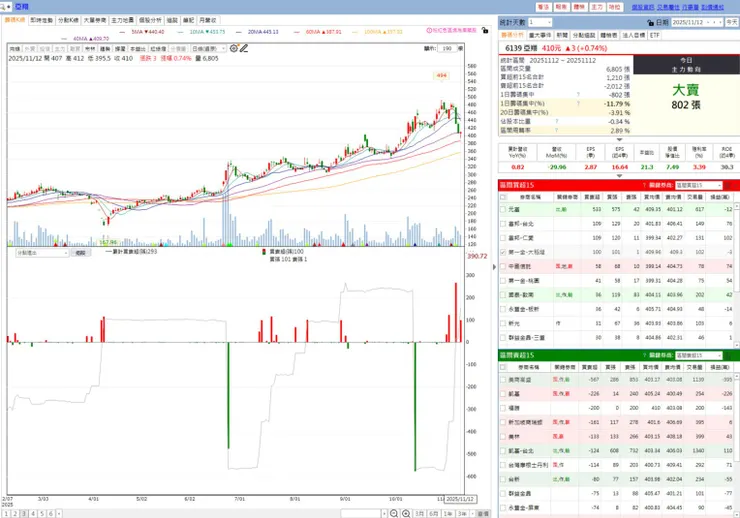The height and width of the screenshot is (518, 740).
Task: Open the page-number dropdown arrow after 6
Action: tap(59, 514)
